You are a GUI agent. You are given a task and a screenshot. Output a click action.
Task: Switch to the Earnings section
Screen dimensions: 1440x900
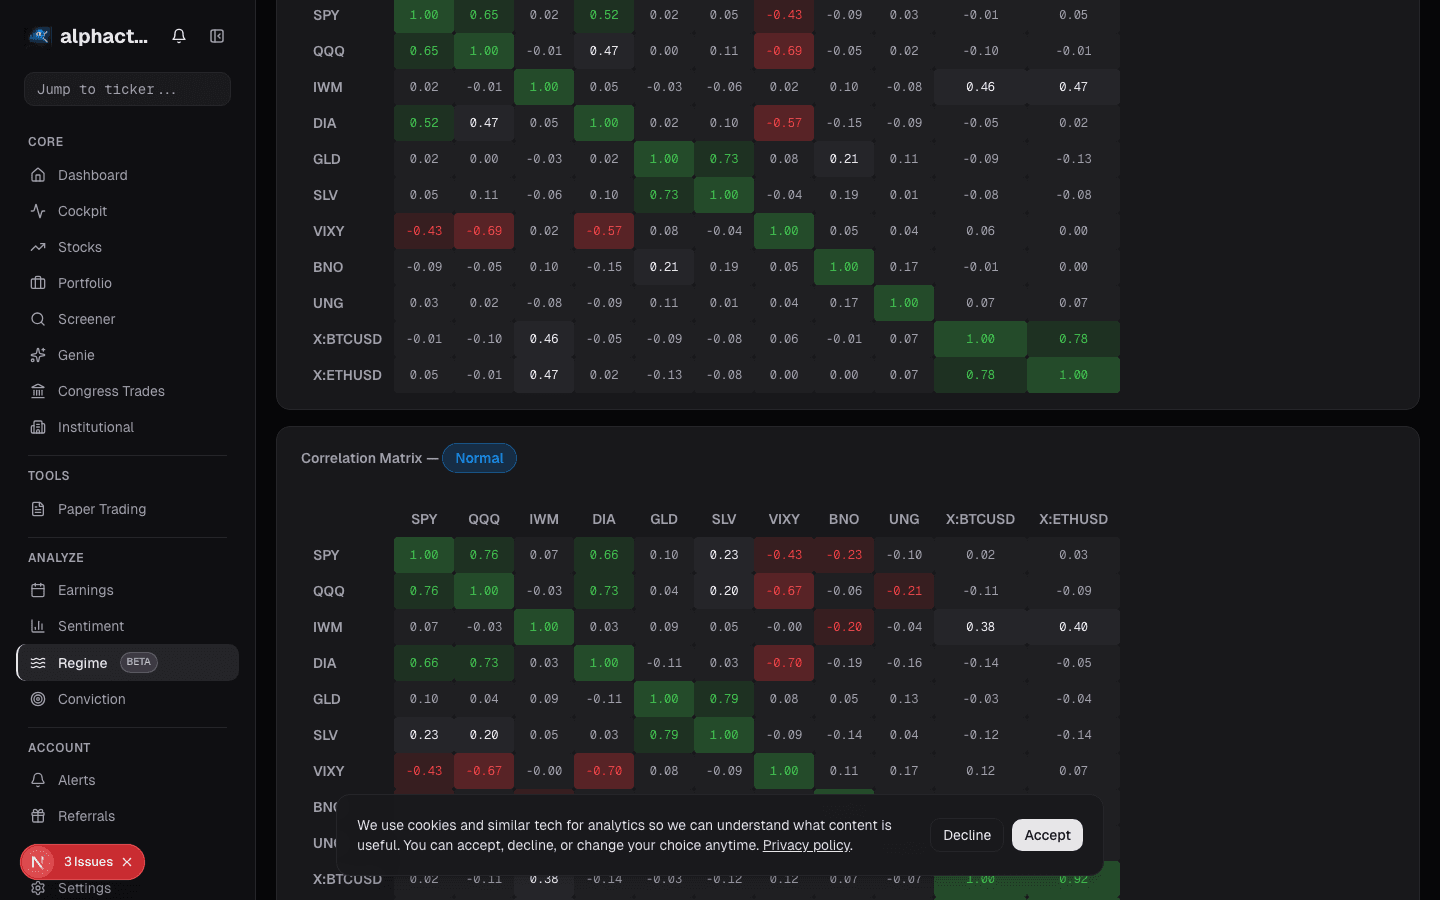click(x=85, y=590)
